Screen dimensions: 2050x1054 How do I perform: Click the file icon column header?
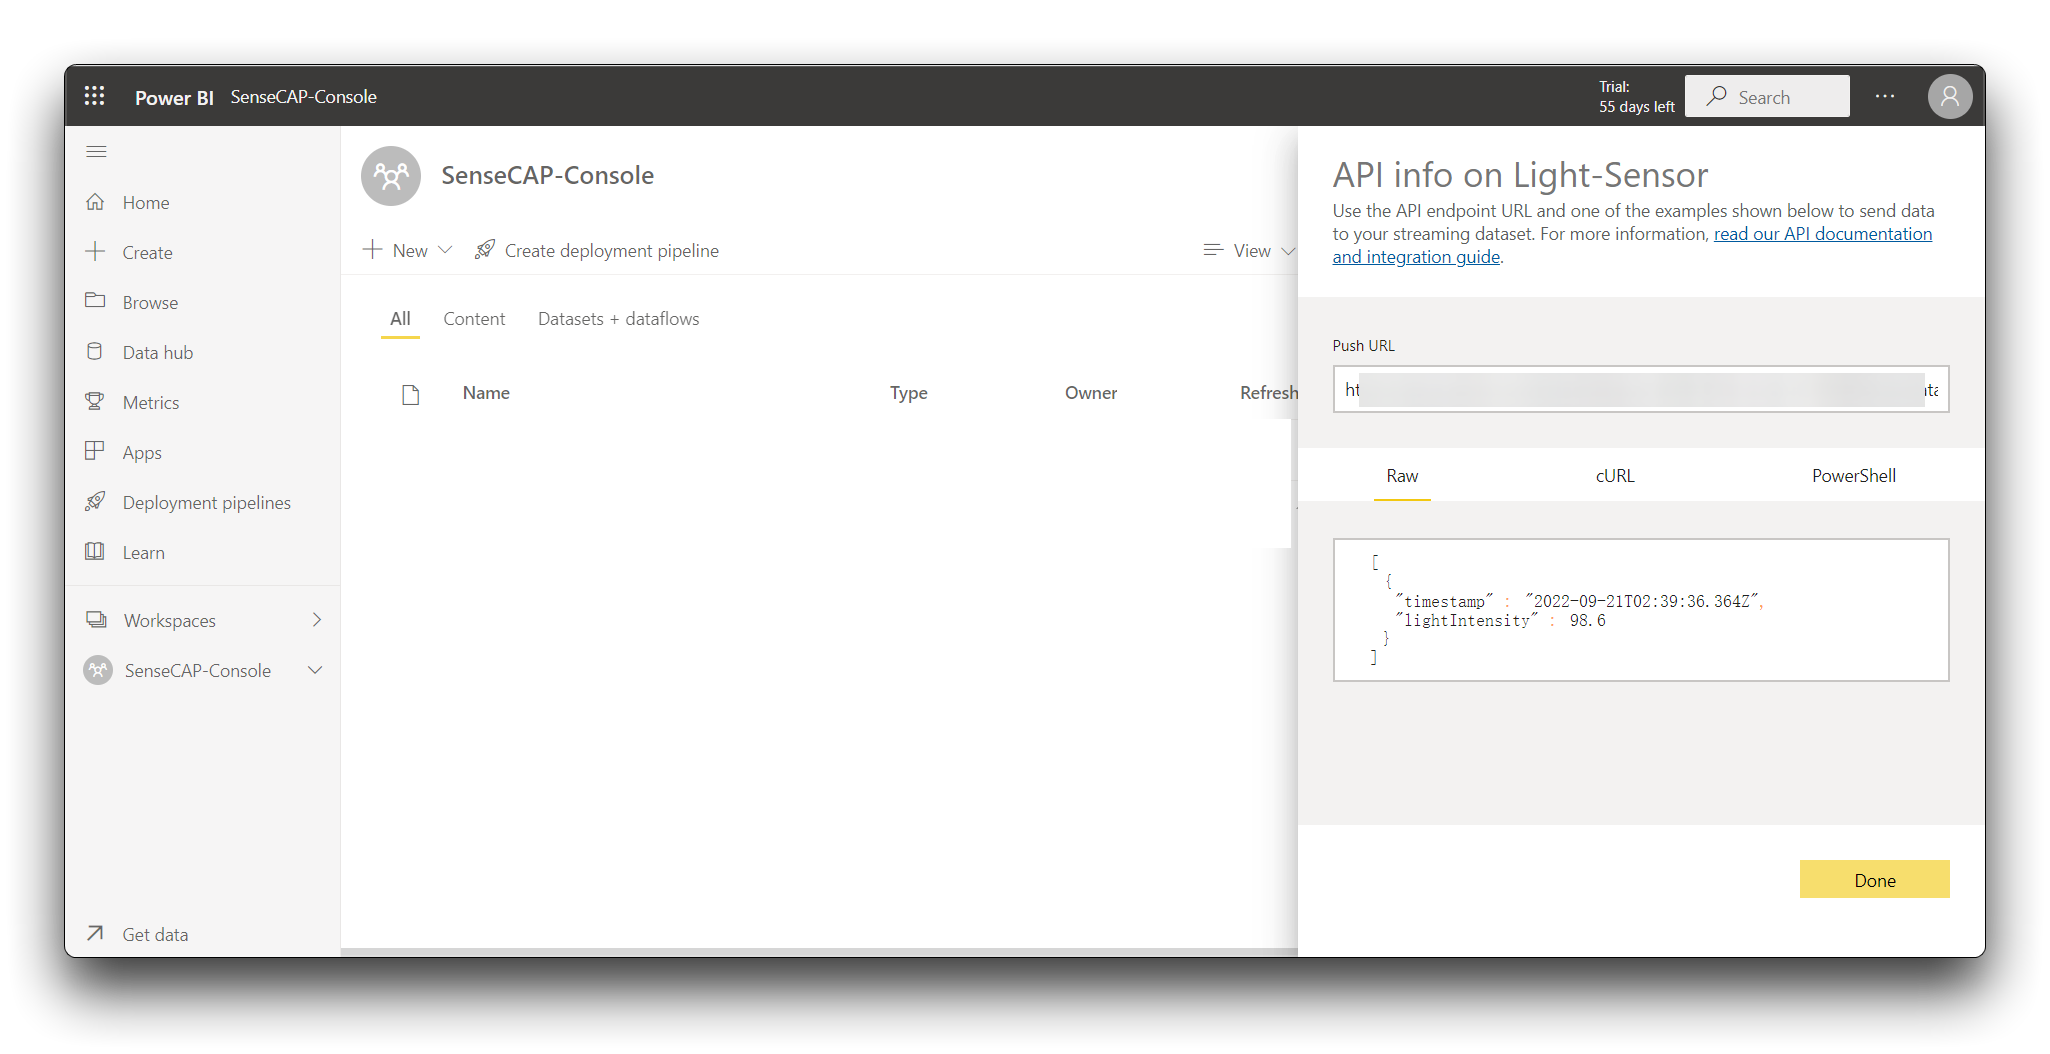[410, 394]
